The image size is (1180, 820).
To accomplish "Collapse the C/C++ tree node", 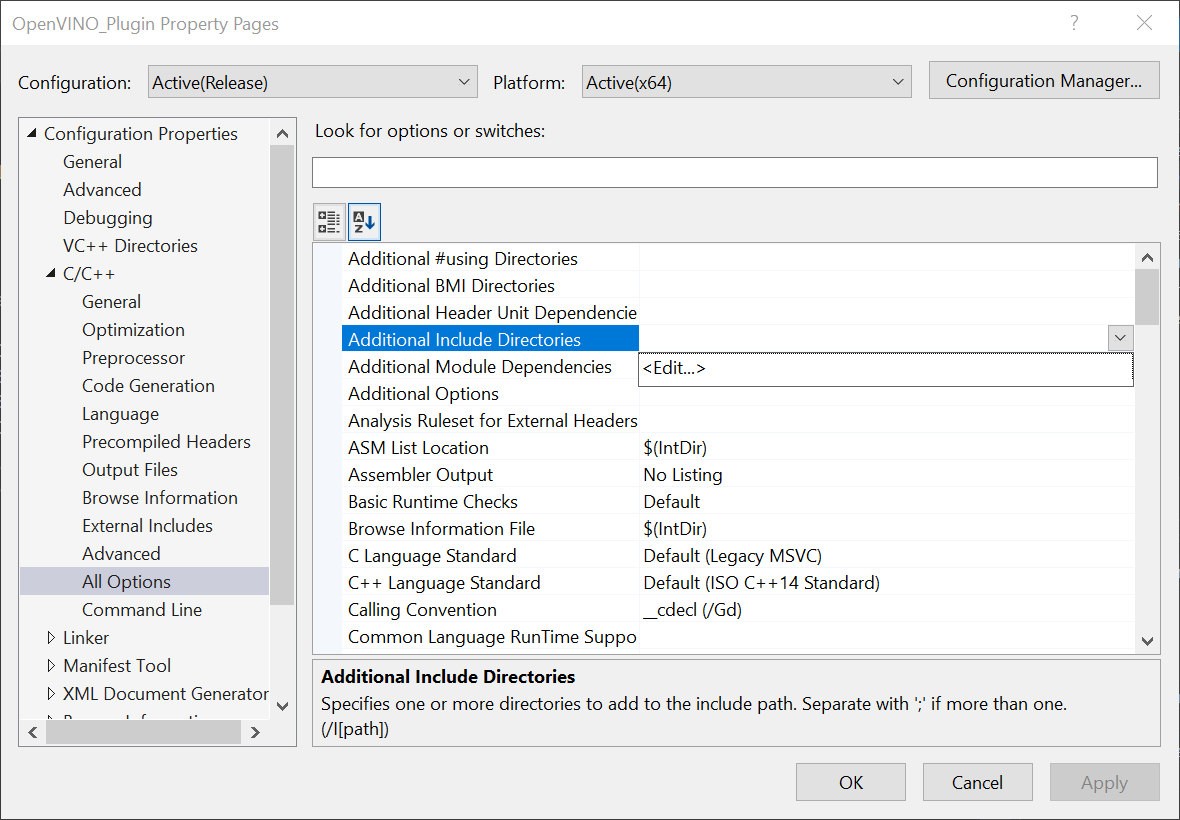I will pyautogui.click(x=51, y=274).
